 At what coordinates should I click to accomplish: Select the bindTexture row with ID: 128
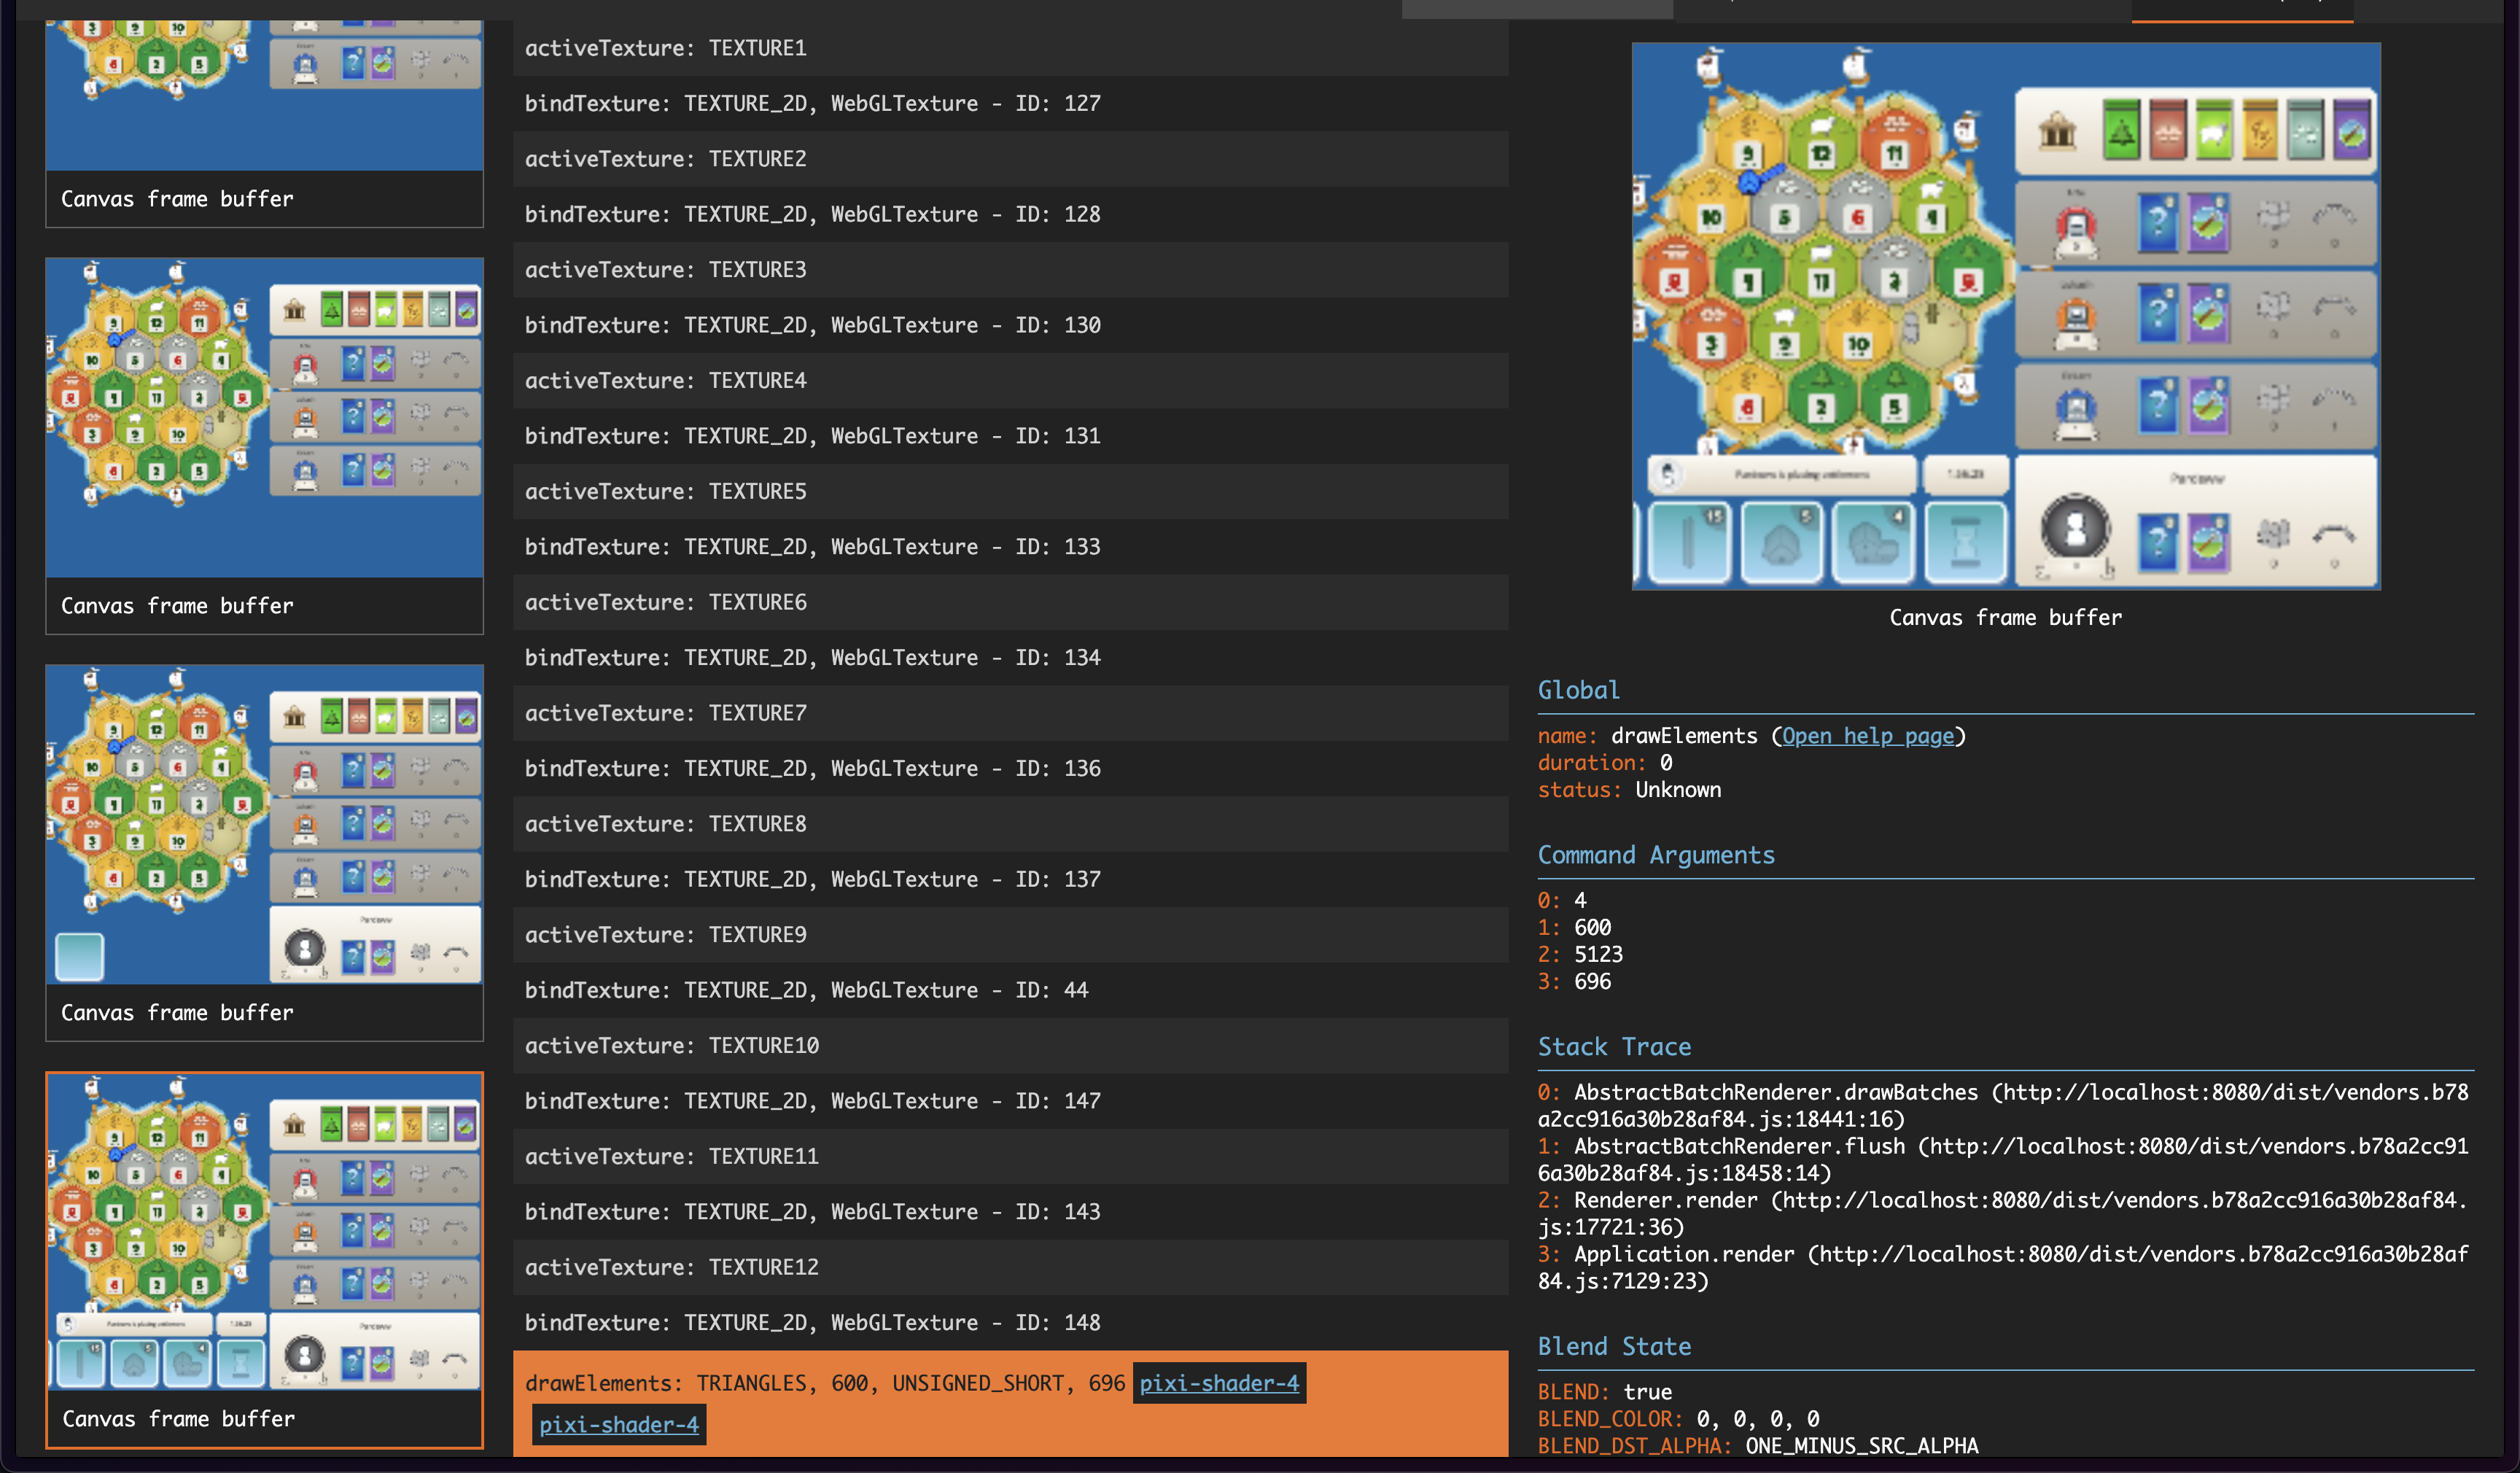tap(1011, 214)
